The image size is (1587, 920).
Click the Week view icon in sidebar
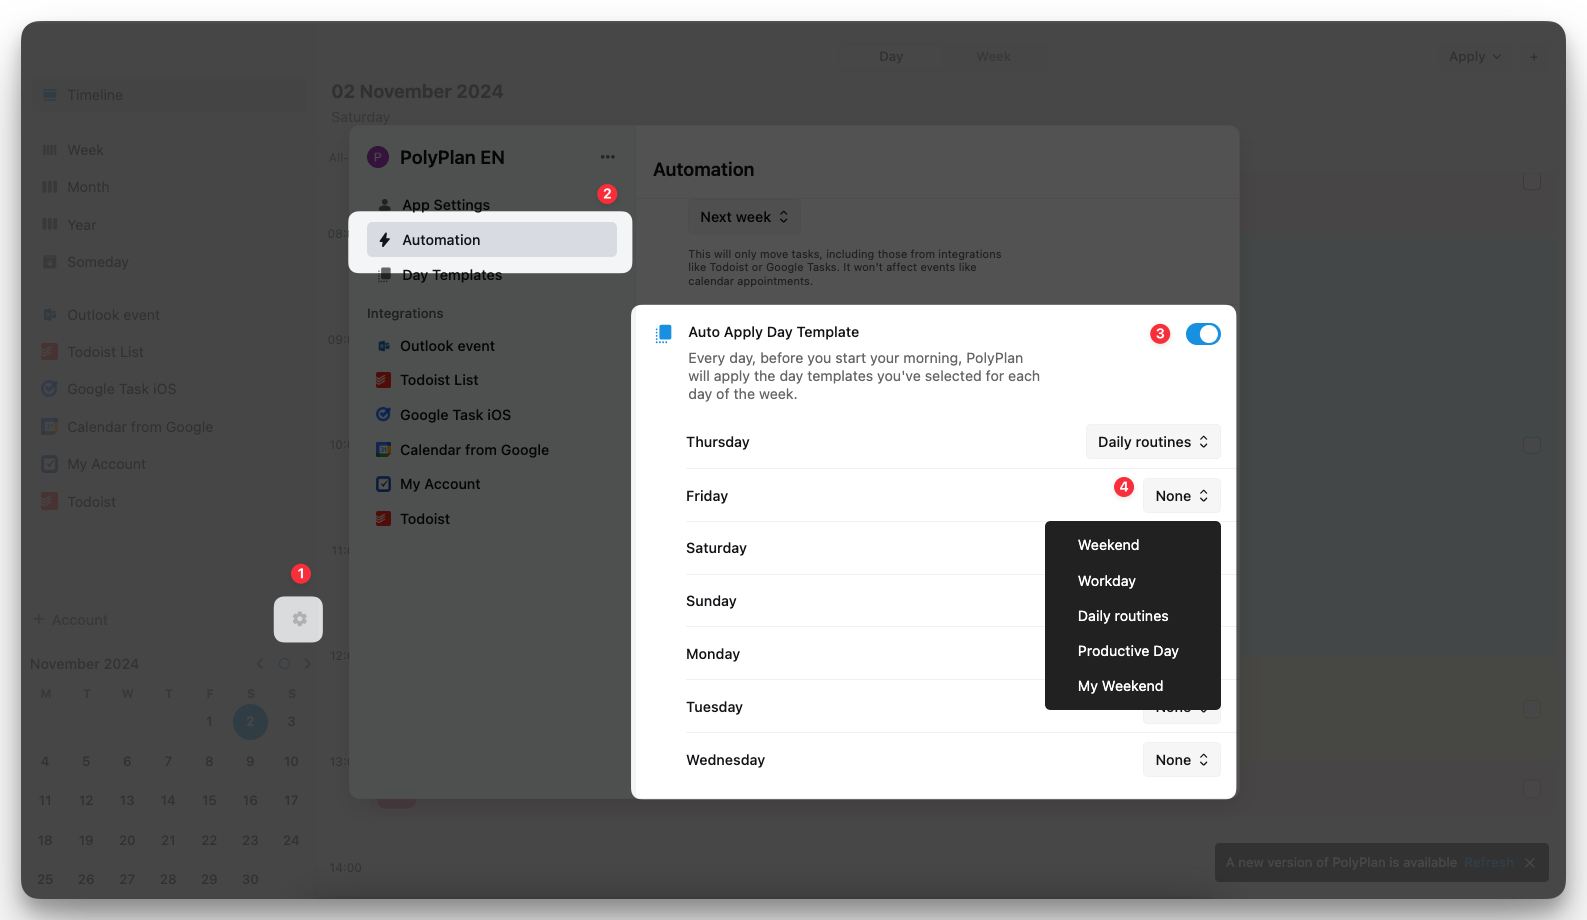click(50, 150)
